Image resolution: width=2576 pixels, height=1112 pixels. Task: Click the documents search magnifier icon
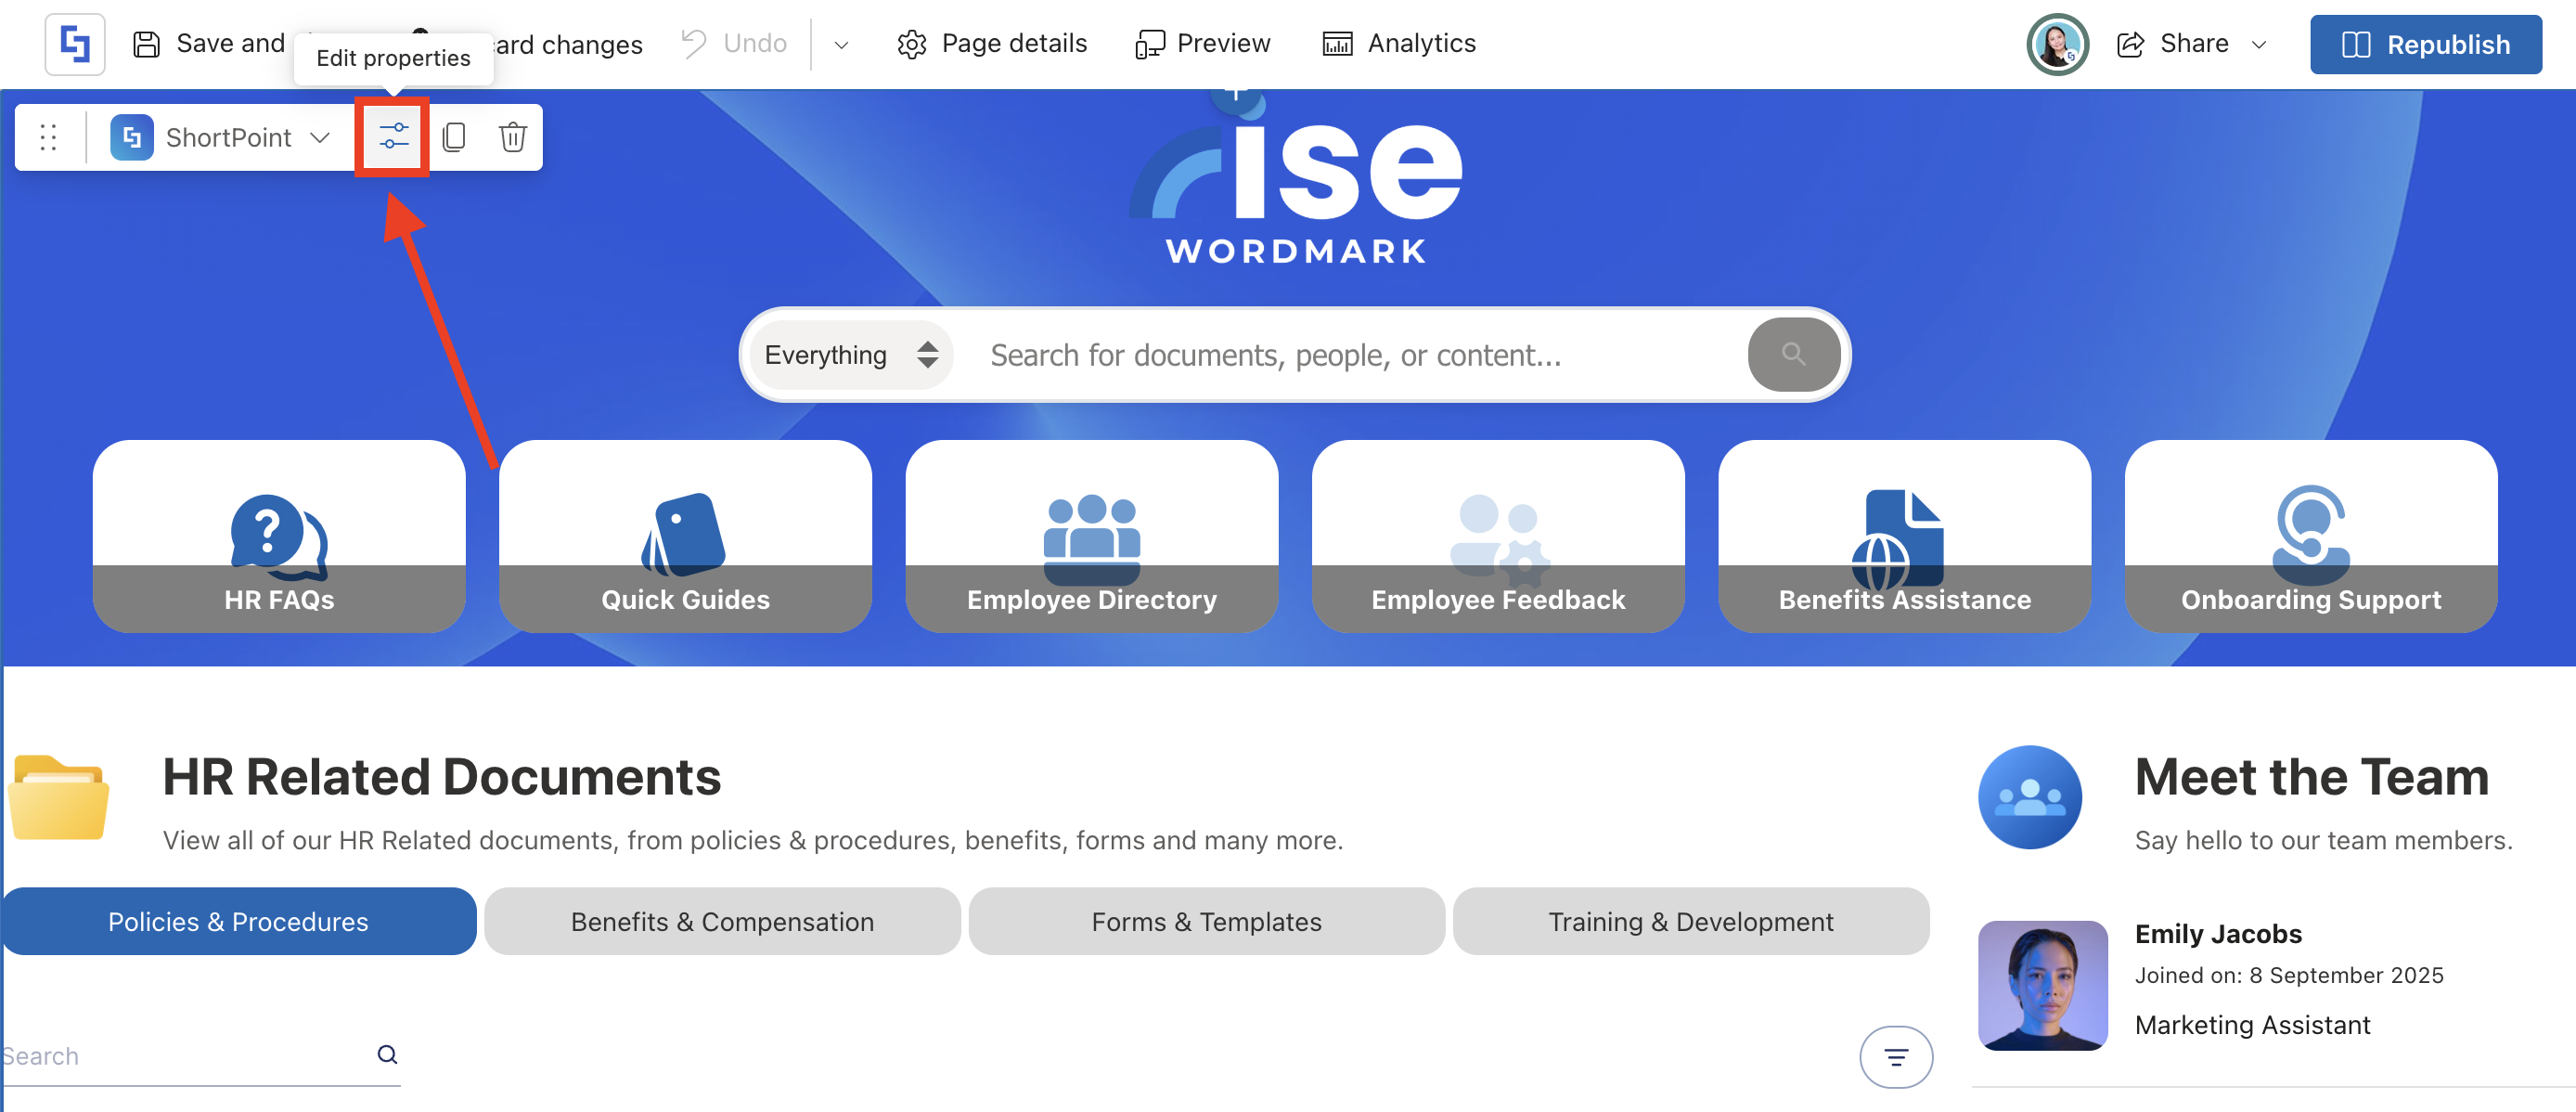click(x=387, y=1054)
